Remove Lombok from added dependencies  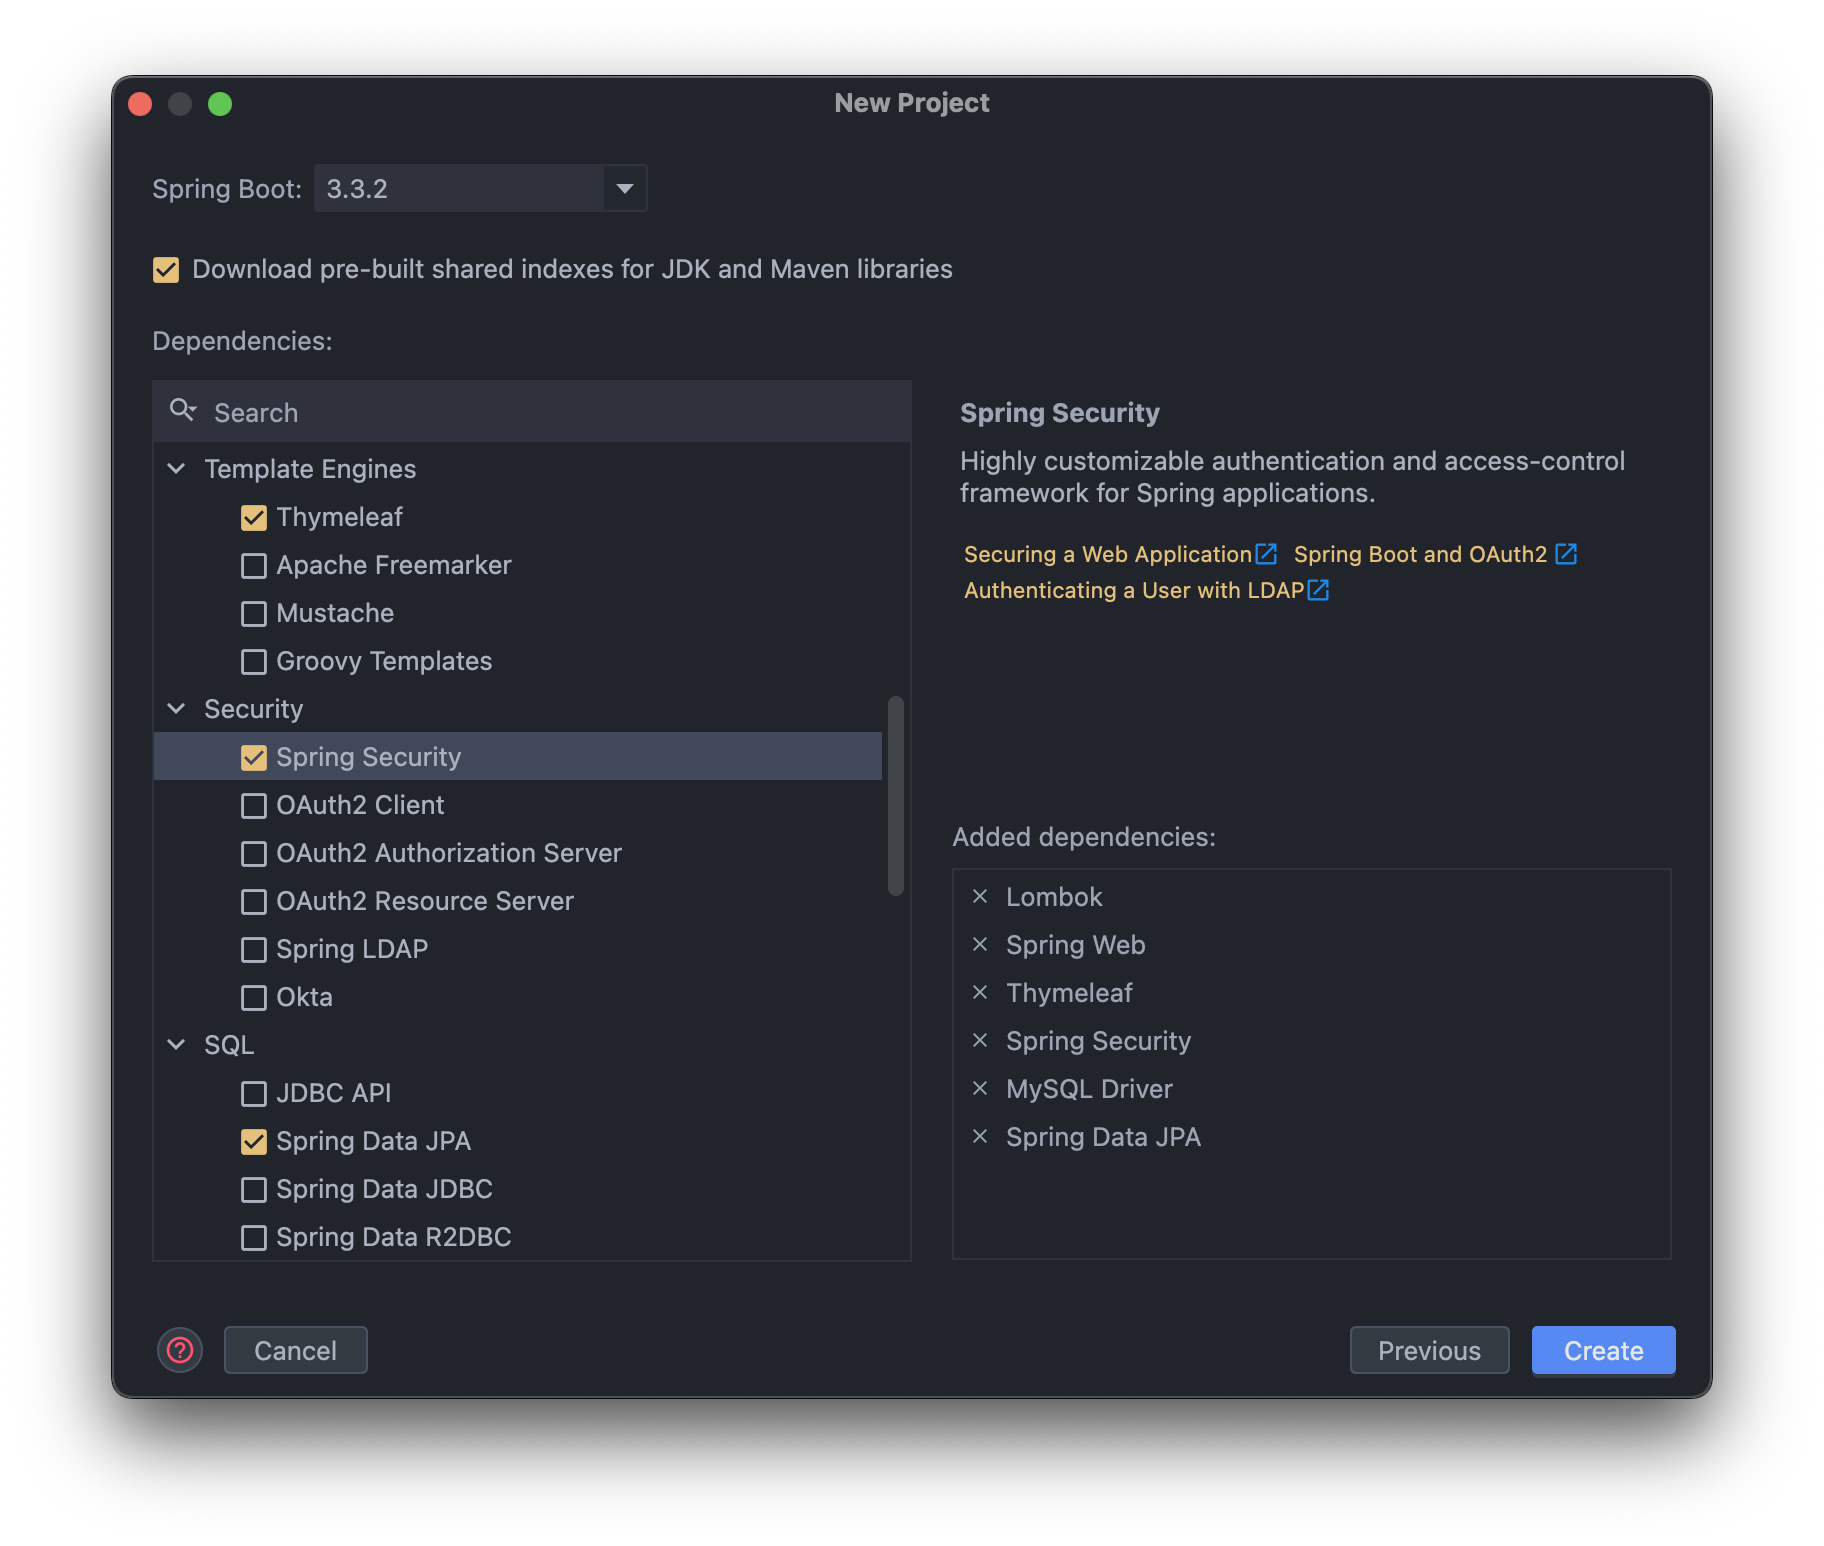[980, 896]
